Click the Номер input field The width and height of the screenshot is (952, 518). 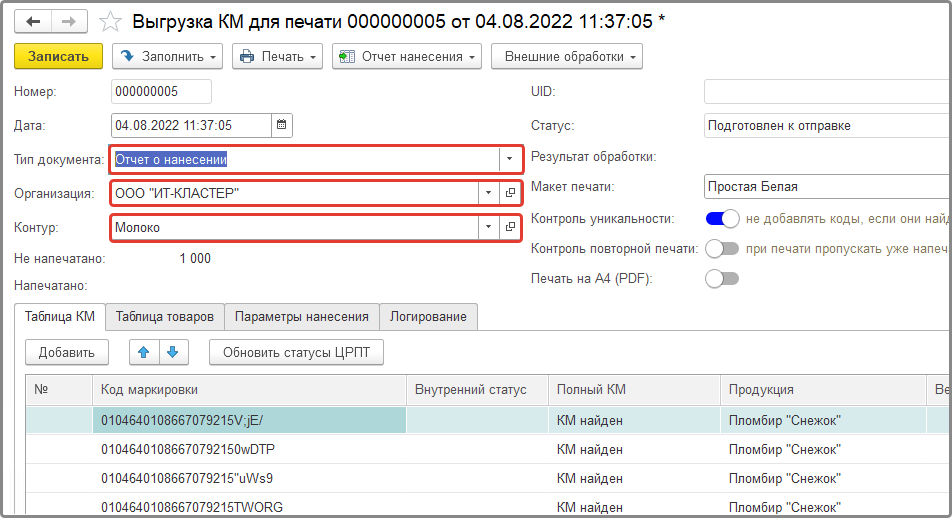point(162,92)
